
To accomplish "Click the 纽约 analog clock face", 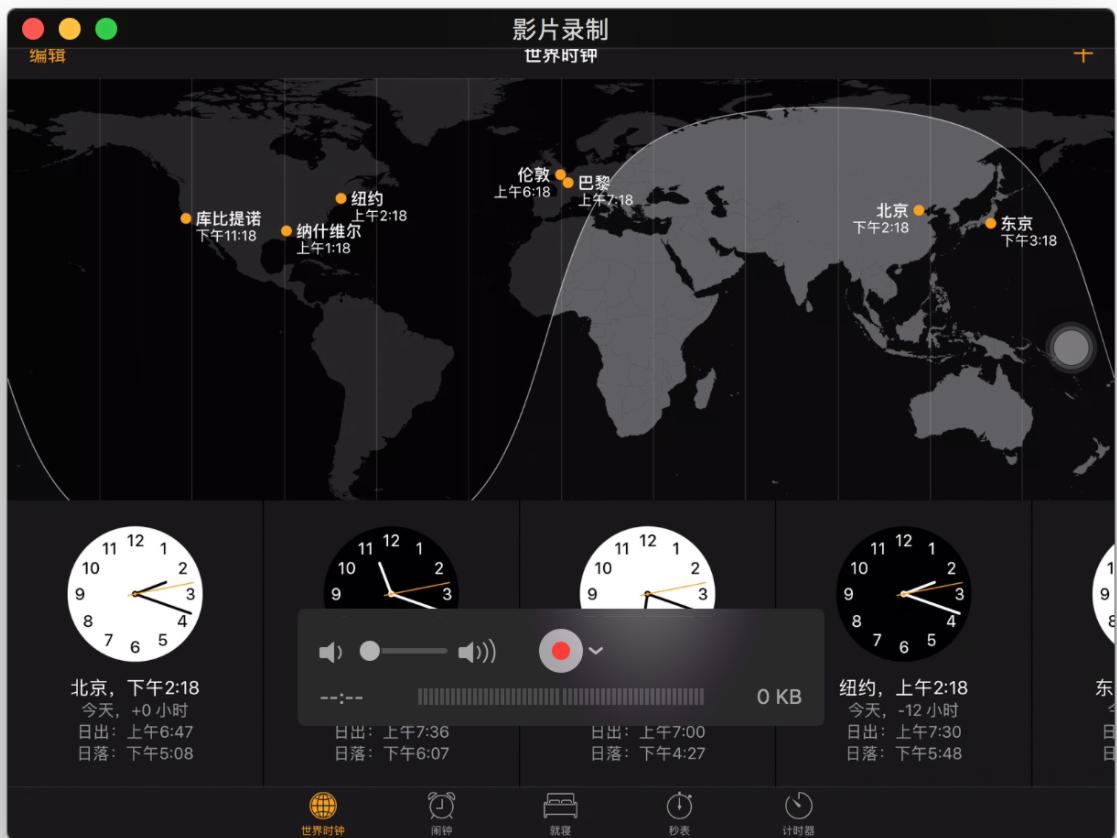I will 905,592.
